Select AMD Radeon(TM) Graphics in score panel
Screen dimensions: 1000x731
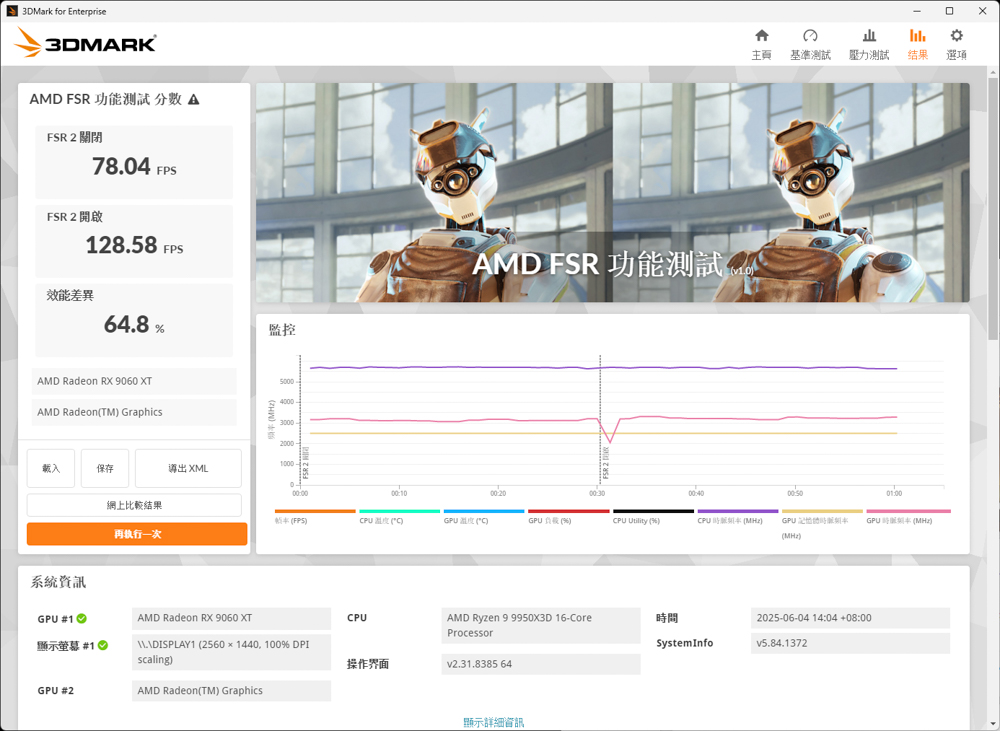click(134, 412)
